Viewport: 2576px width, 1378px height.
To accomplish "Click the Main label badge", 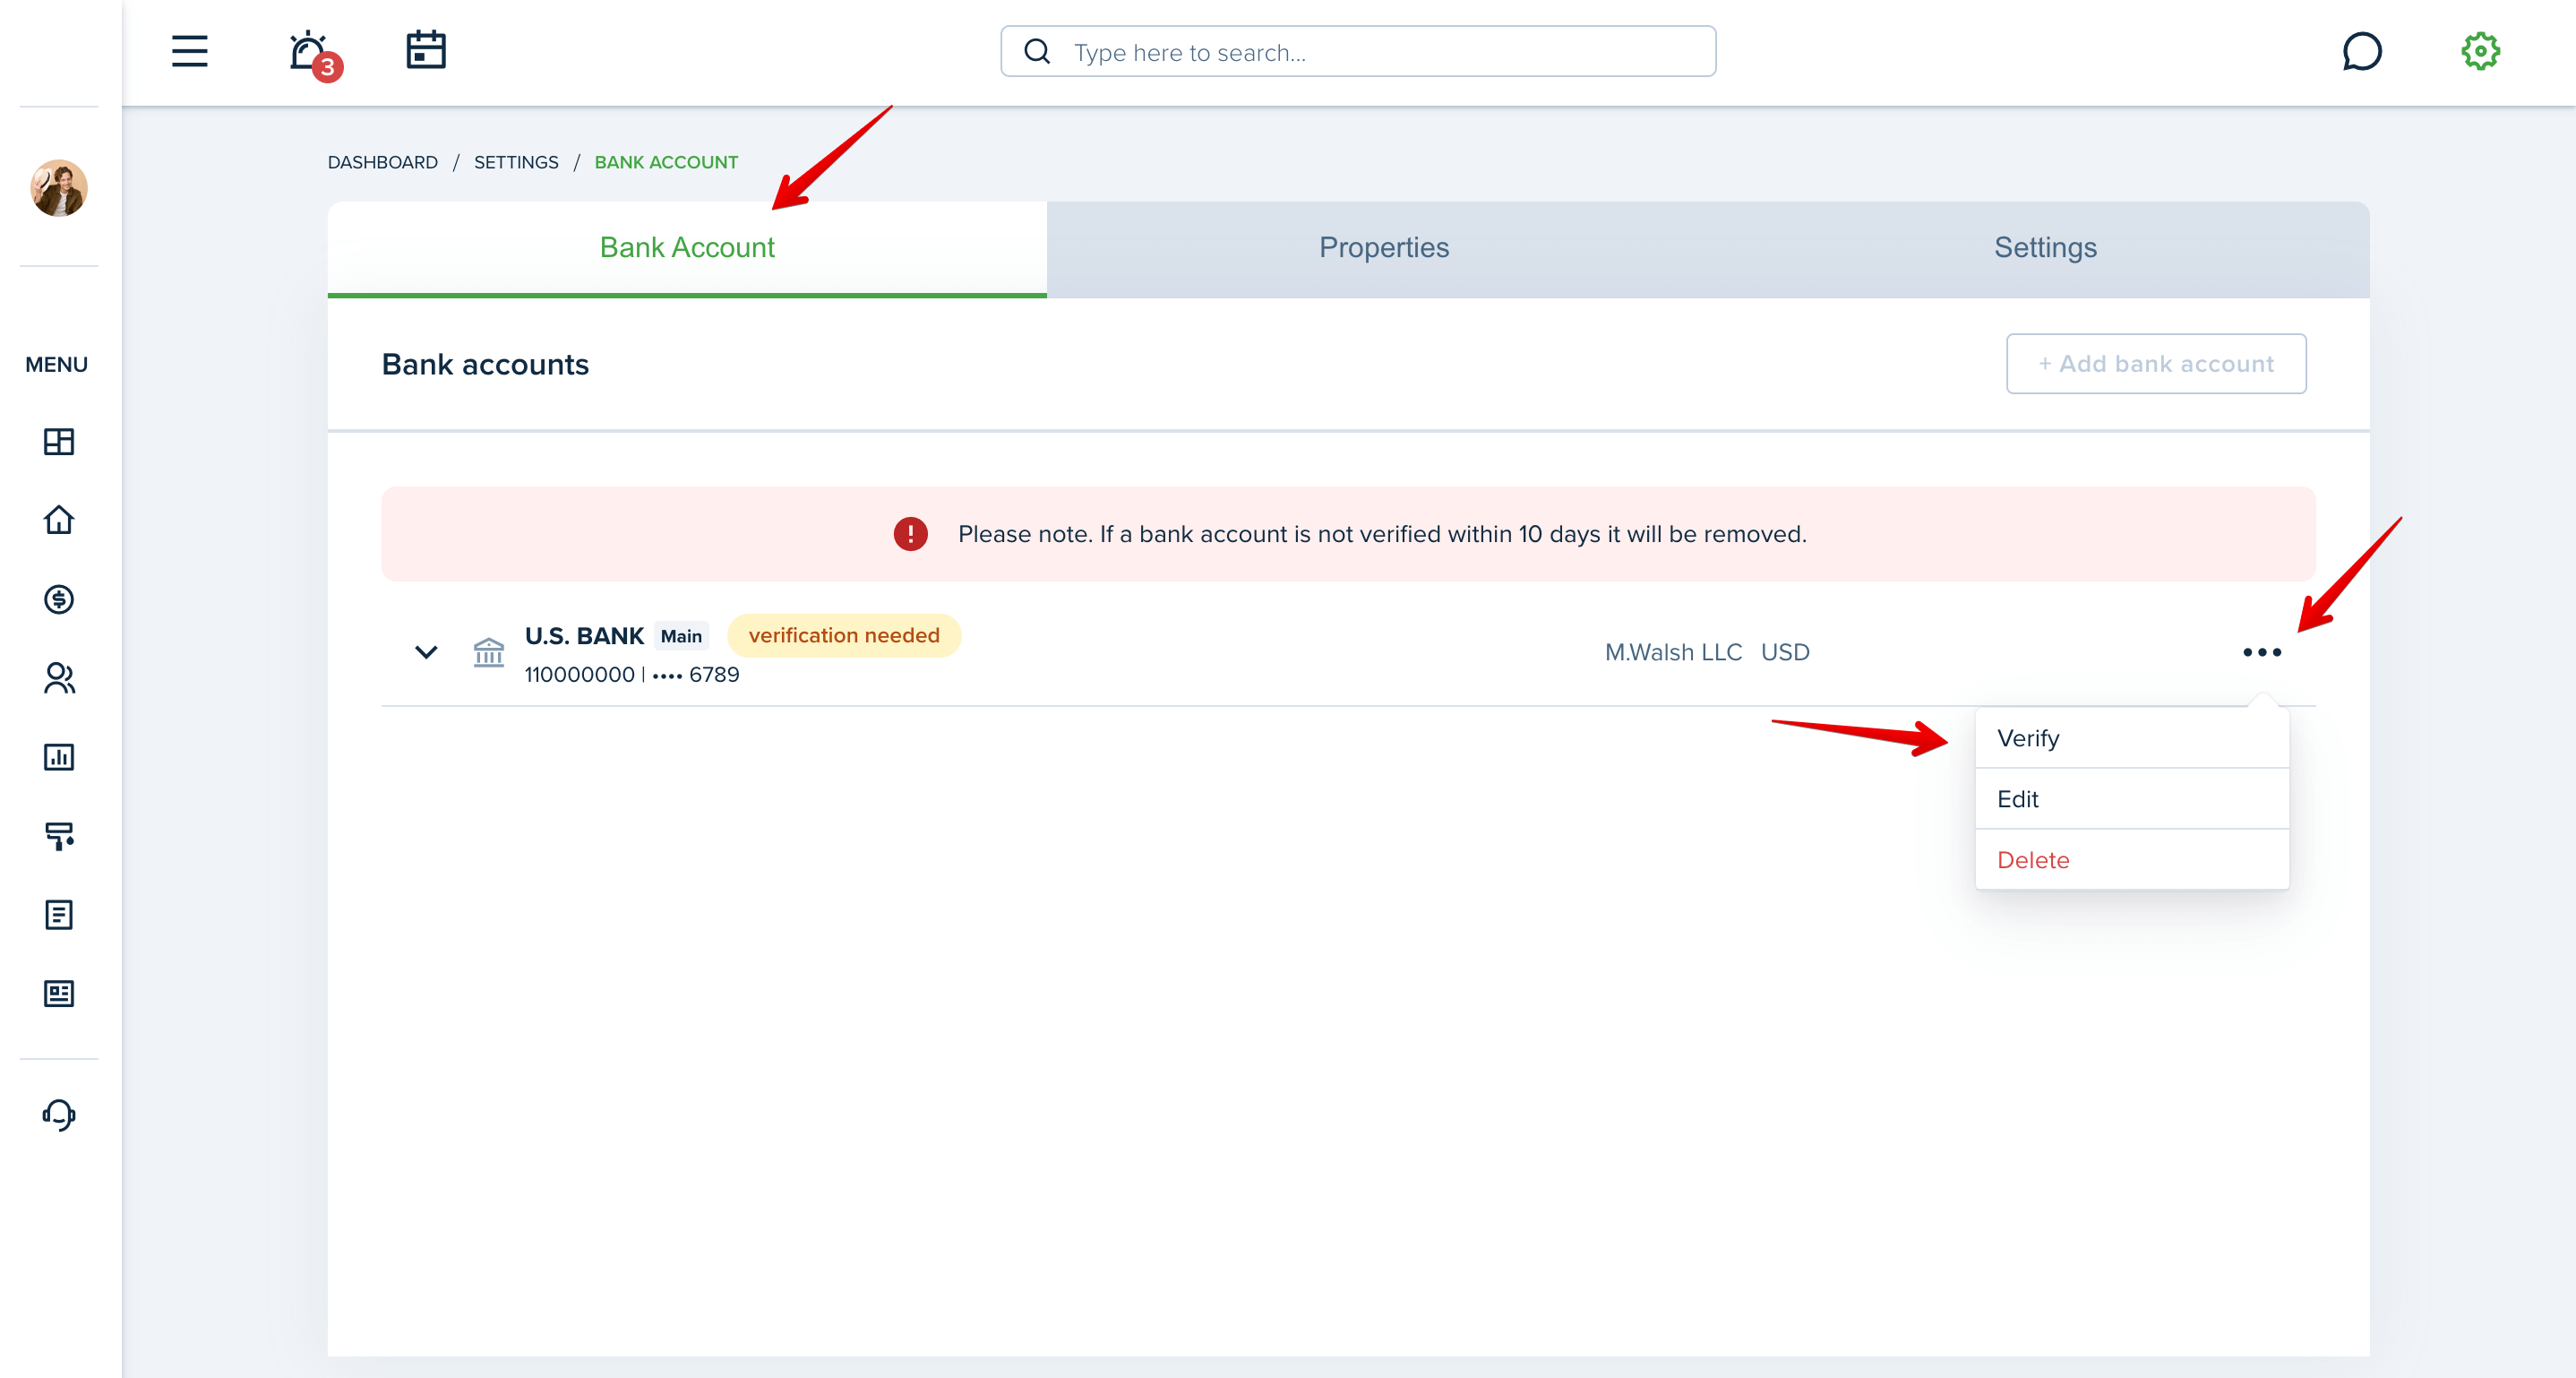I will [681, 636].
